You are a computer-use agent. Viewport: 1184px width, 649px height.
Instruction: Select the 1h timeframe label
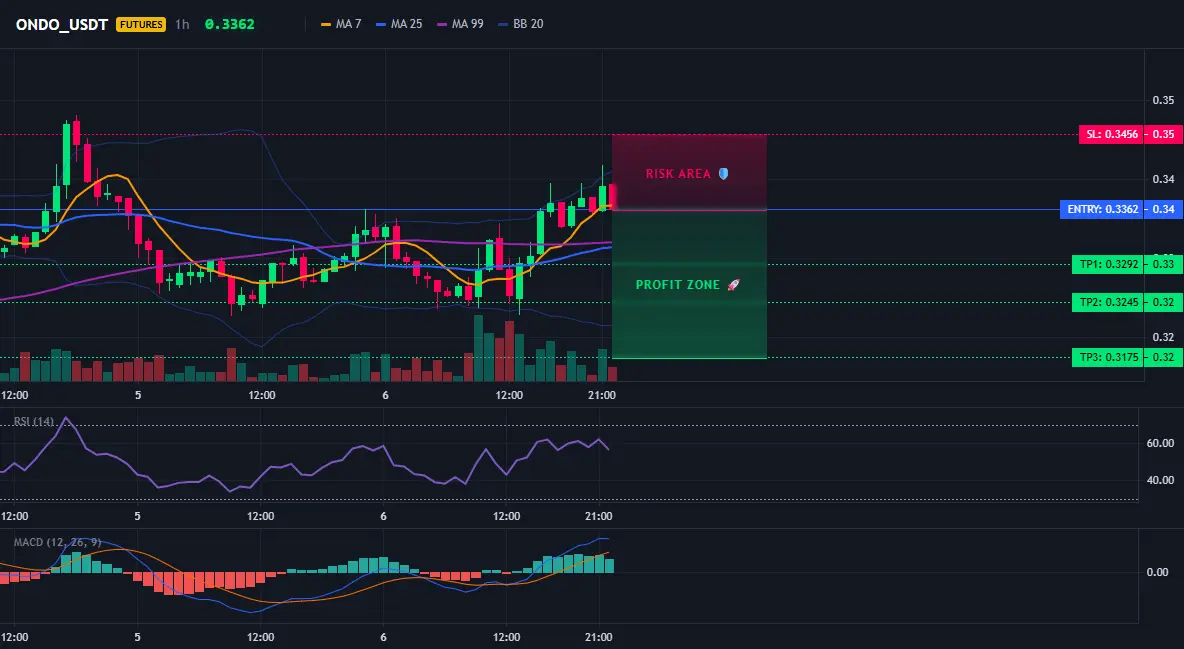point(182,24)
